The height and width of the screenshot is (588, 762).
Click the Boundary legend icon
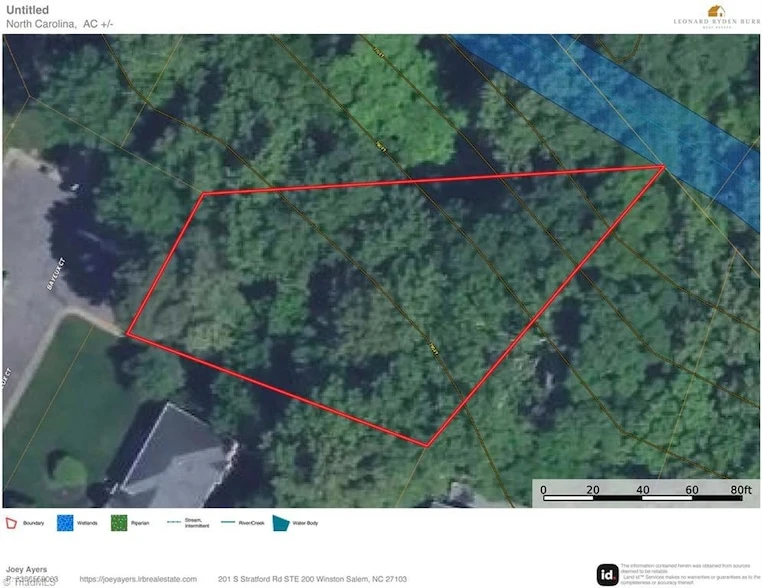pos(12,522)
